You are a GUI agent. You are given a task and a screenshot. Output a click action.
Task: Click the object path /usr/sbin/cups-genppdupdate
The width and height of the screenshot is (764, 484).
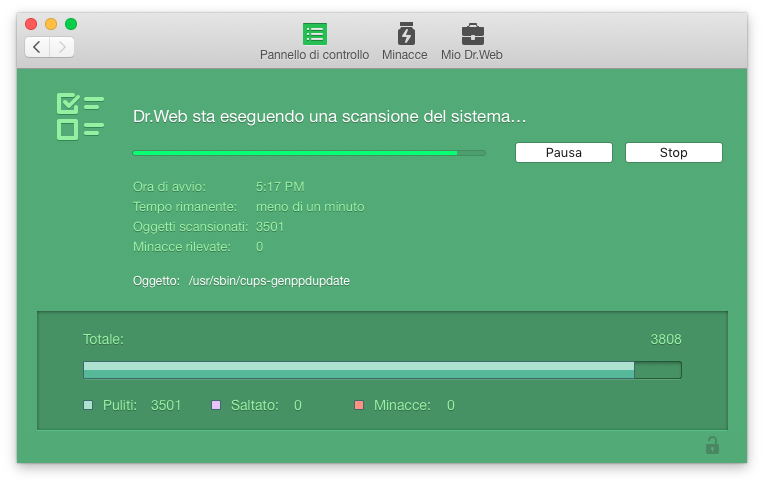coord(269,281)
